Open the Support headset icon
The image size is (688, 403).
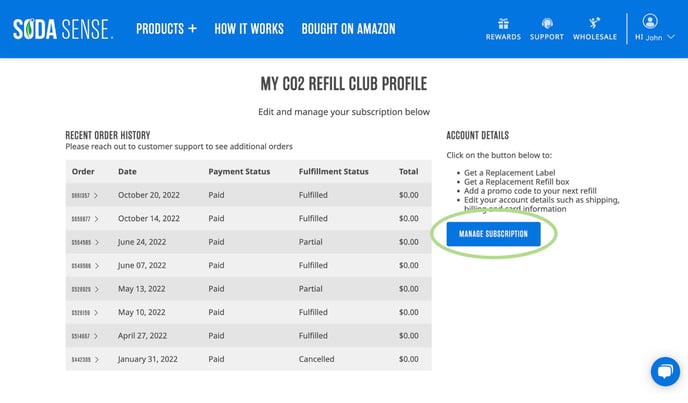tap(547, 23)
